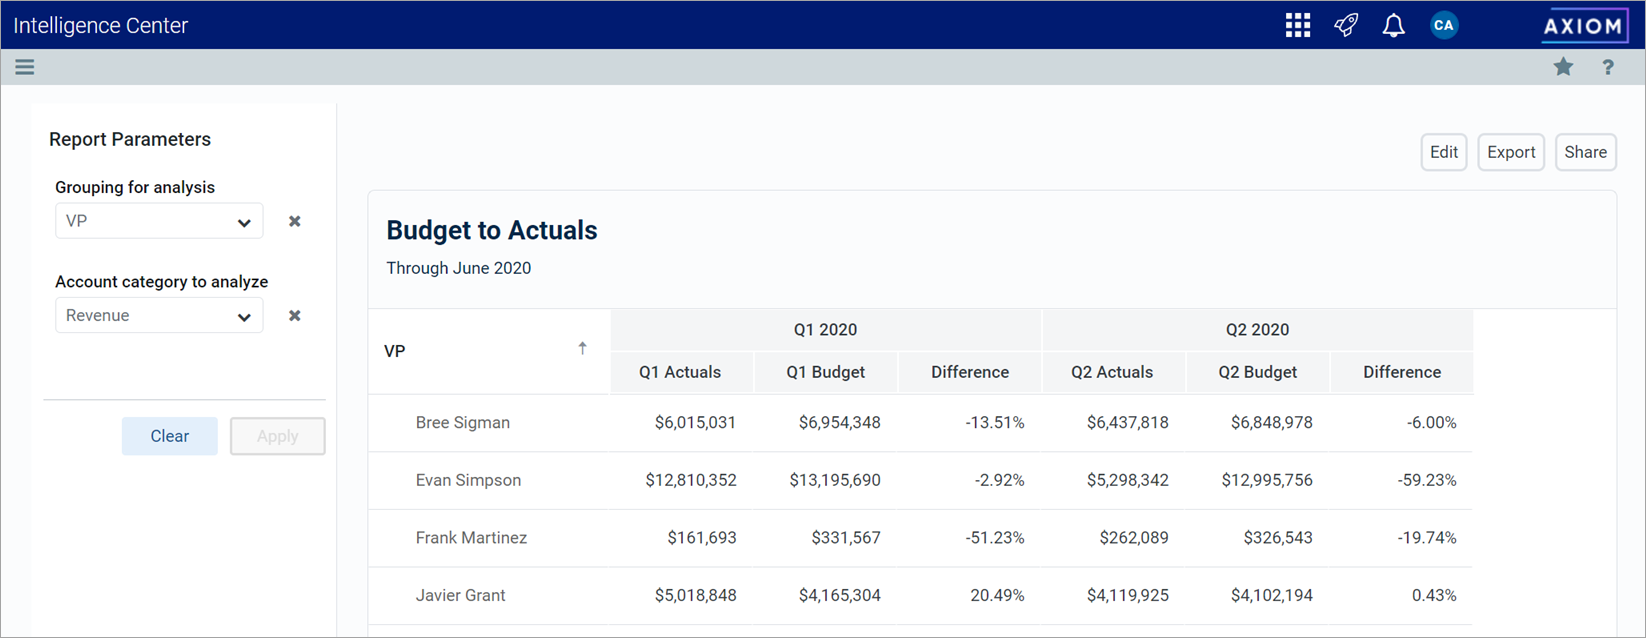Click the Apply button
The width and height of the screenshot is (1646, 638).
[x=277, y=436]
